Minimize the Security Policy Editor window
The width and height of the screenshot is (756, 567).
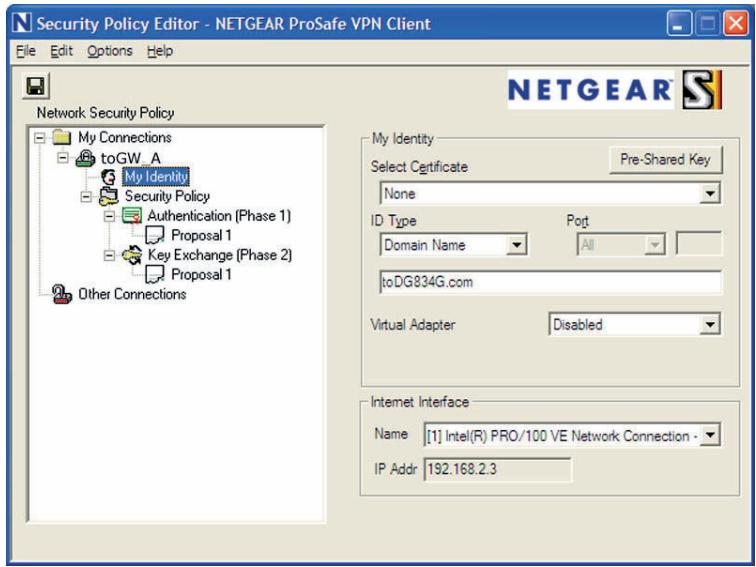point(679,24)
